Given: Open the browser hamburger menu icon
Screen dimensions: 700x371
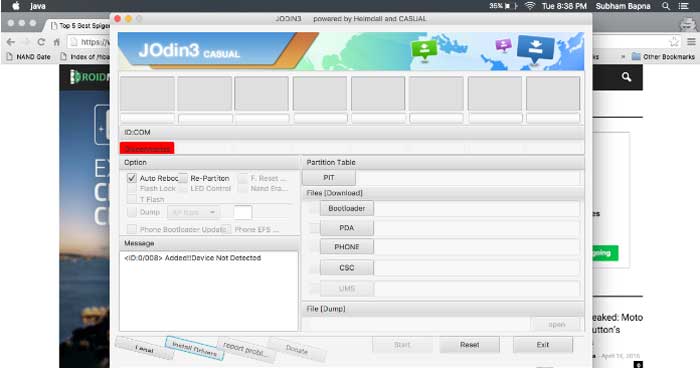Looking at the screenshot, I should point(691,42).
